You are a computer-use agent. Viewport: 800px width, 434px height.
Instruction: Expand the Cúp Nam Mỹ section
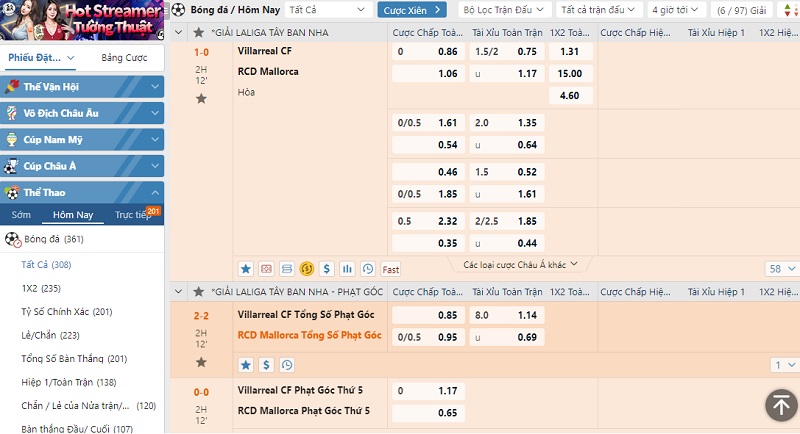(155, 140)
